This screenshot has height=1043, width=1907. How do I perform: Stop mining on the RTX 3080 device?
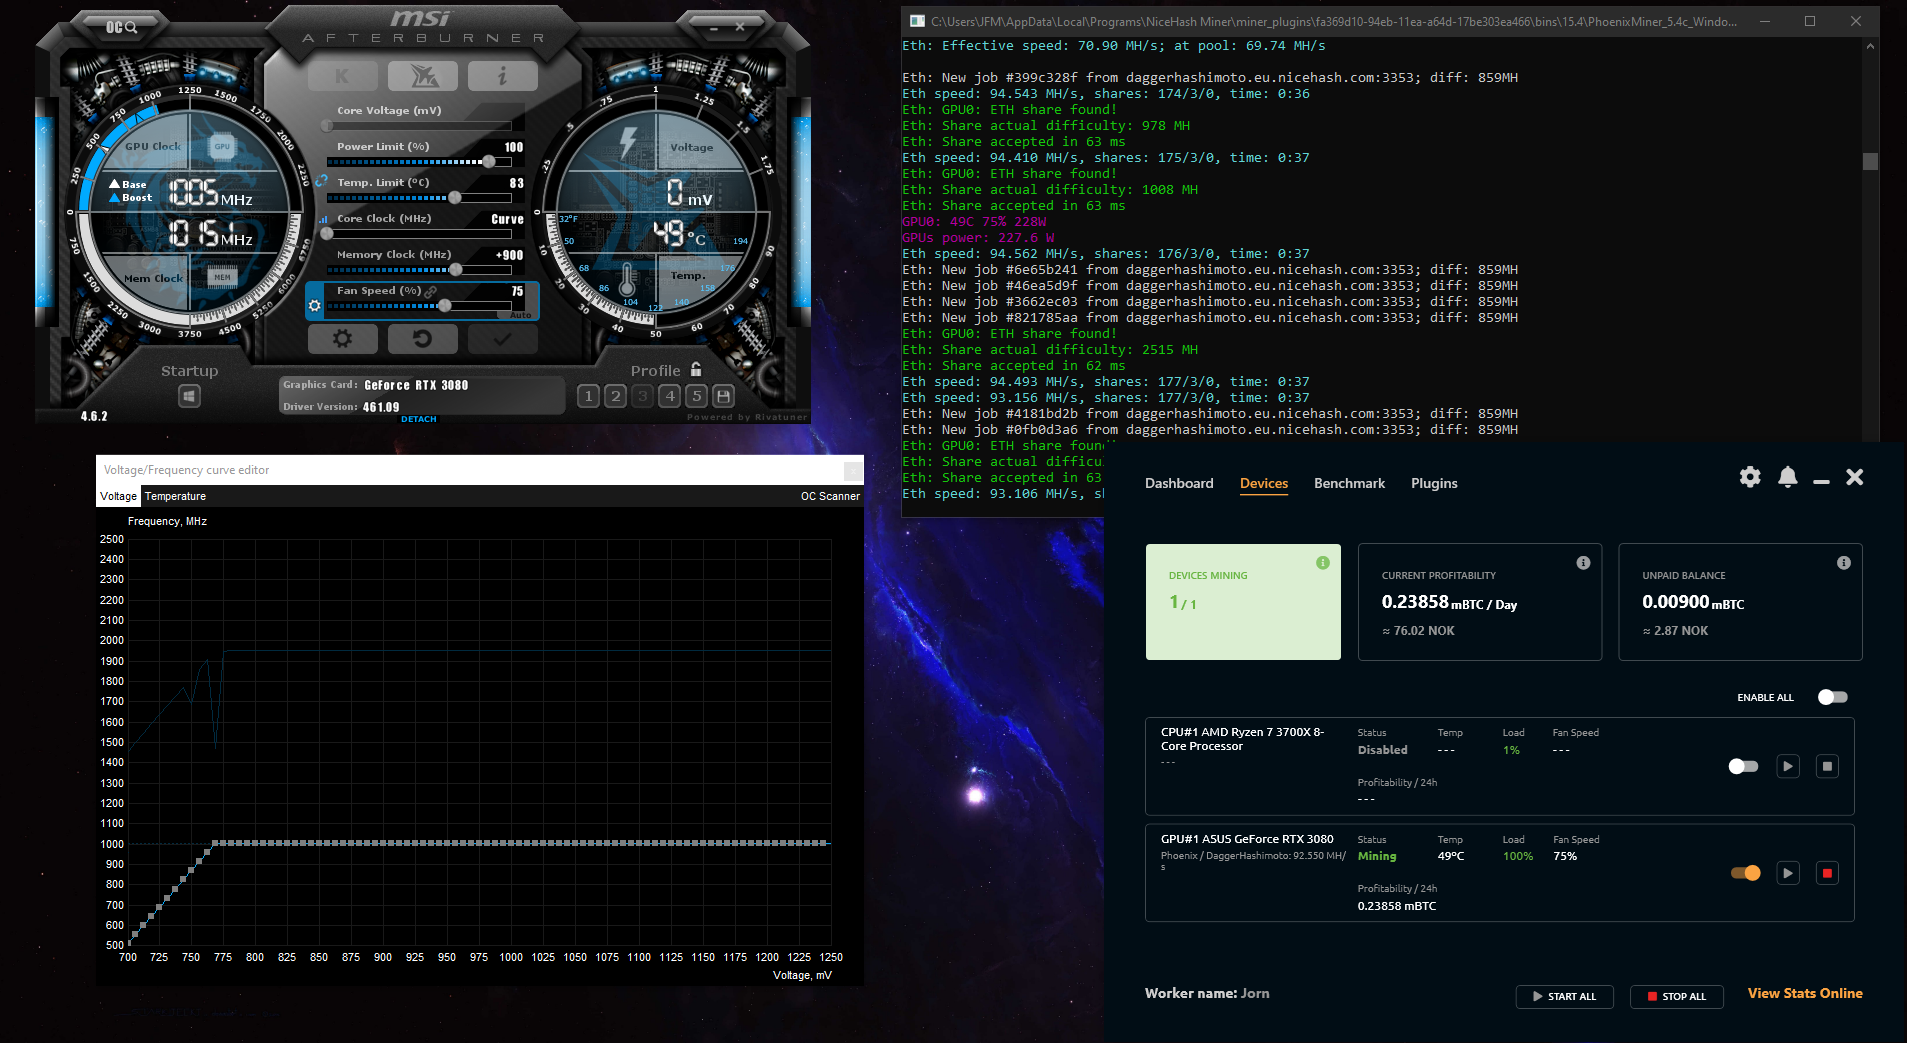click(x=1827, y=873)
